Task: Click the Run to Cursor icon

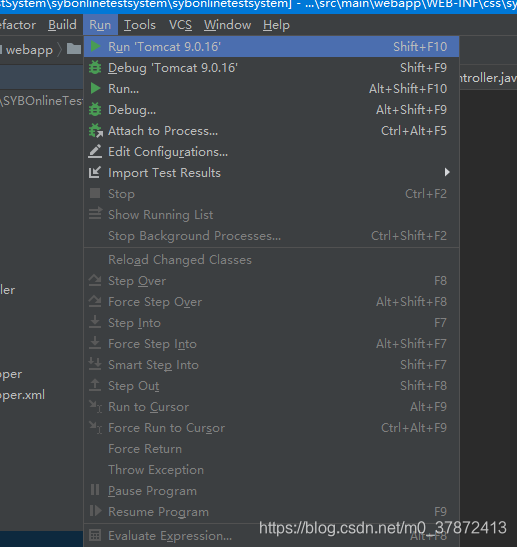Action: [x=95, y=406]
